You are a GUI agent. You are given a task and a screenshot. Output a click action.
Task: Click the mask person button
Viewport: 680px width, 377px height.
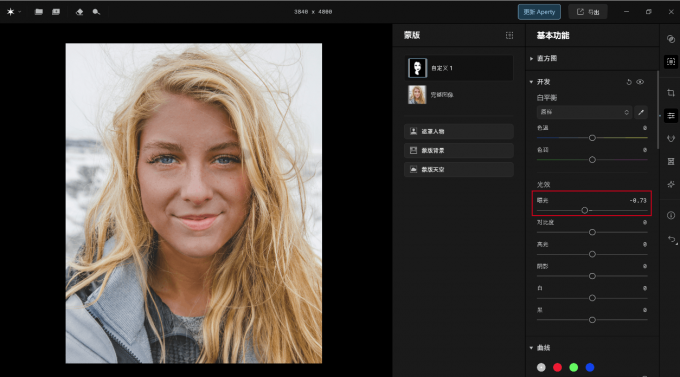point(459,131)
